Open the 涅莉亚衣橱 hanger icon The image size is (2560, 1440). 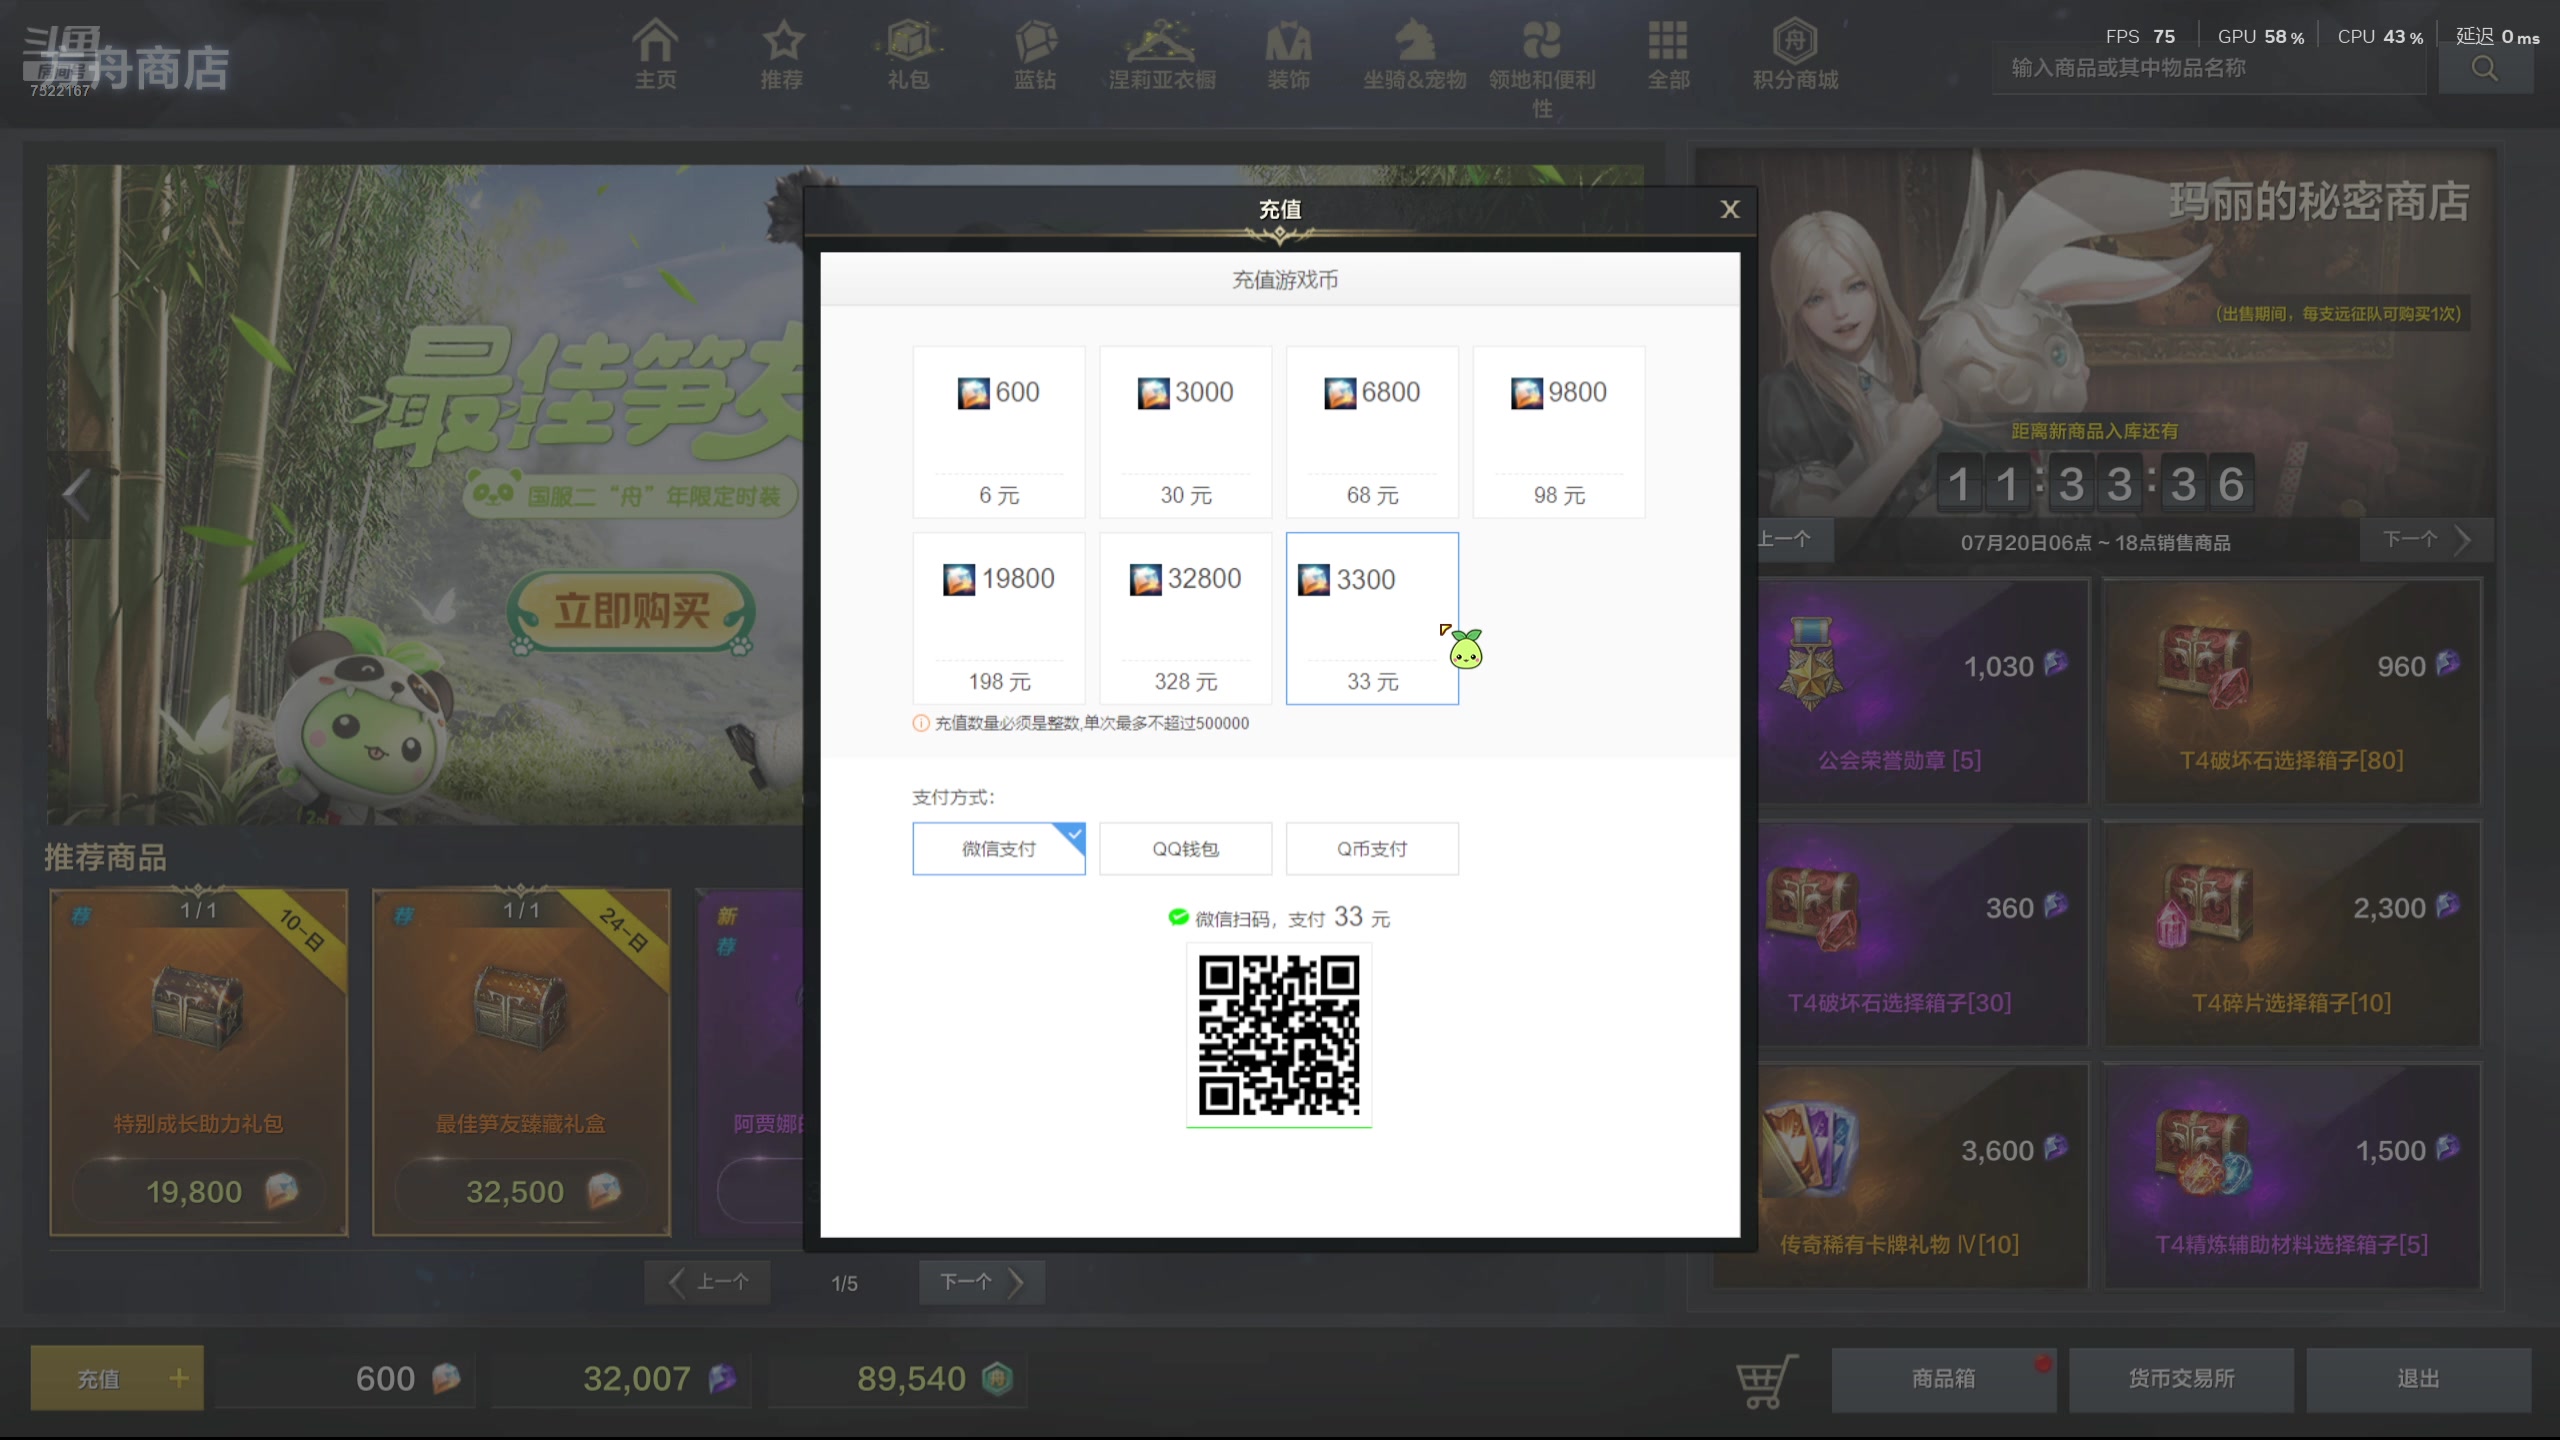(1161, 41)
